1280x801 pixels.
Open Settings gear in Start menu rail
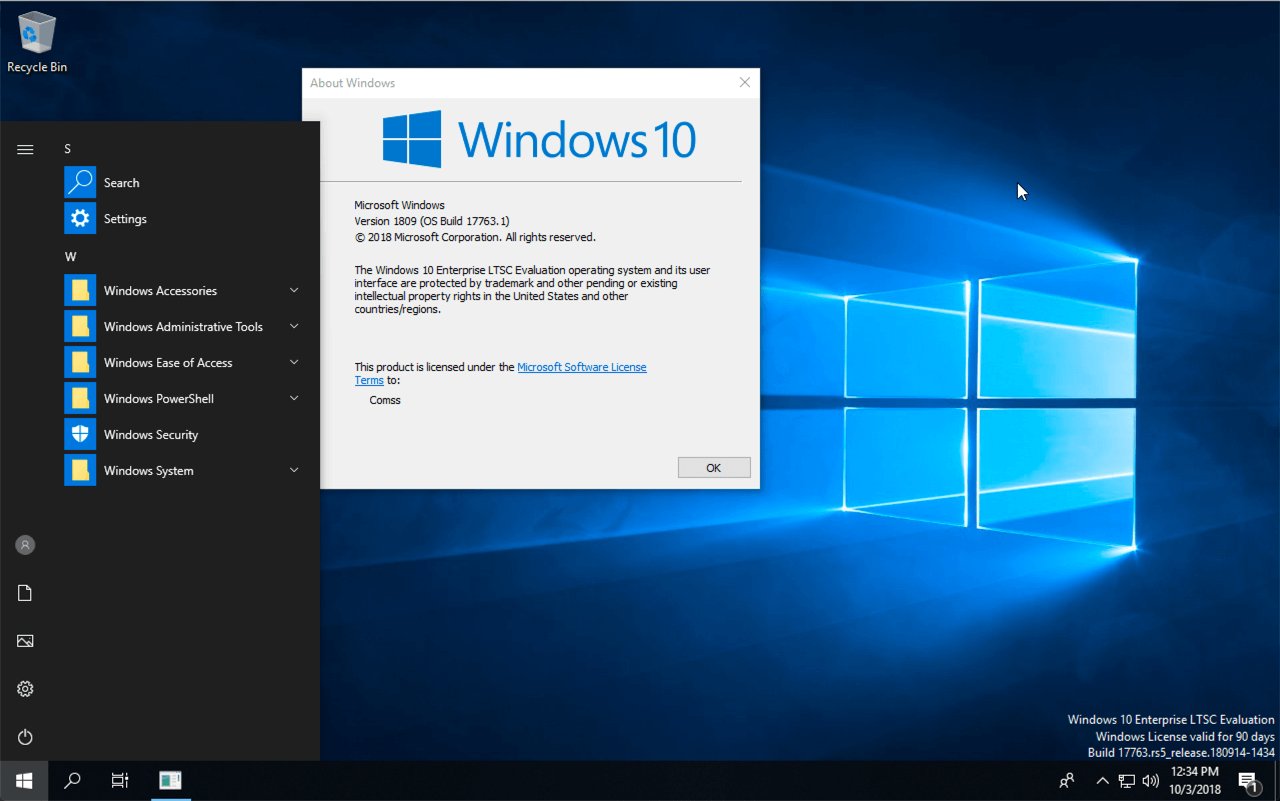(25, 689)
